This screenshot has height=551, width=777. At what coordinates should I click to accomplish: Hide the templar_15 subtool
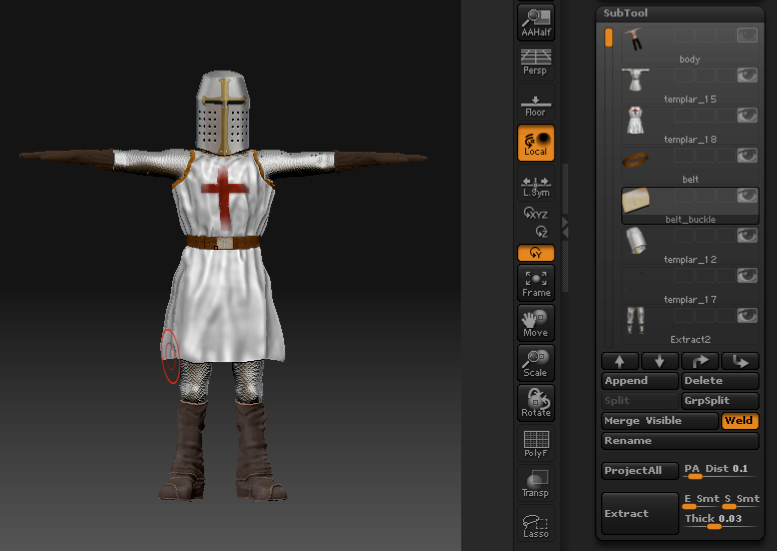point(747,75)
